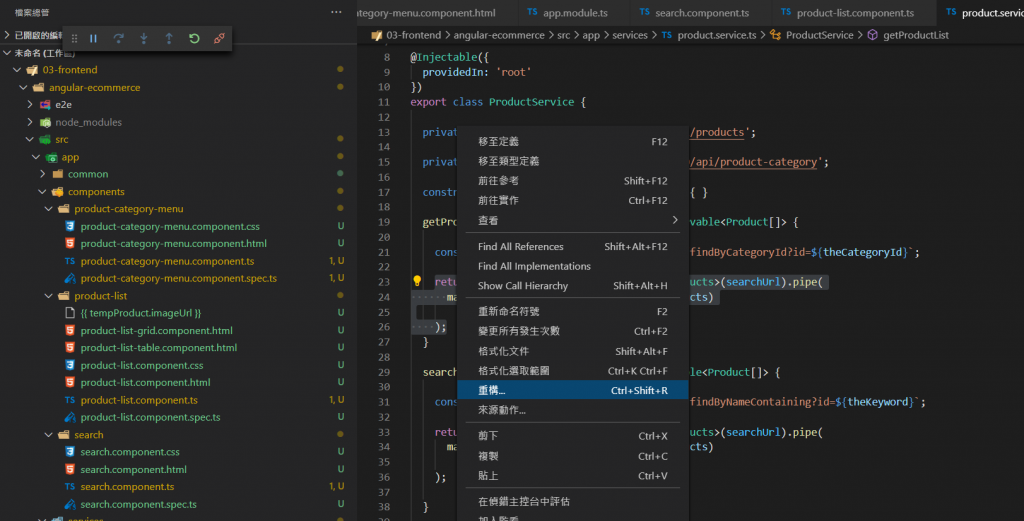
Task: Click the Step Over debug icon
Action: coord(119,39)
